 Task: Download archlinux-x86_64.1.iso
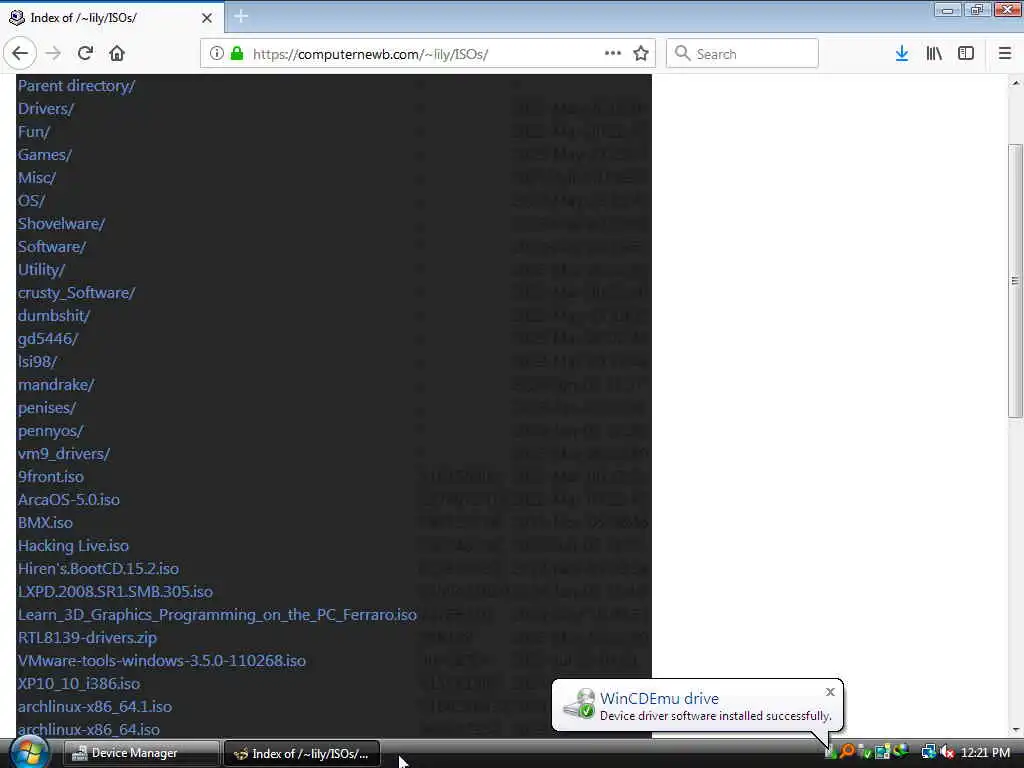coord(95,707)
